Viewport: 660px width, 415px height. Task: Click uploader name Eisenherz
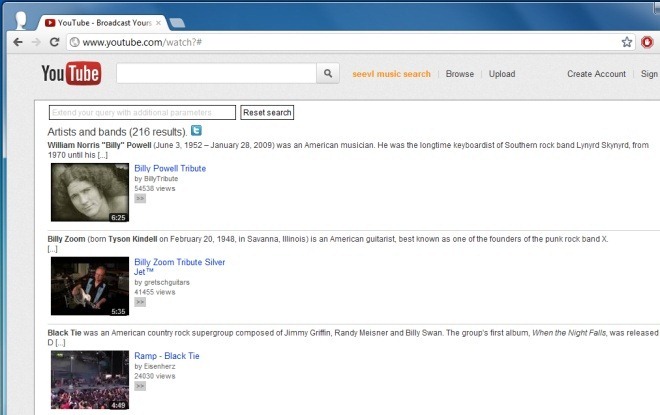coord(160,367)
